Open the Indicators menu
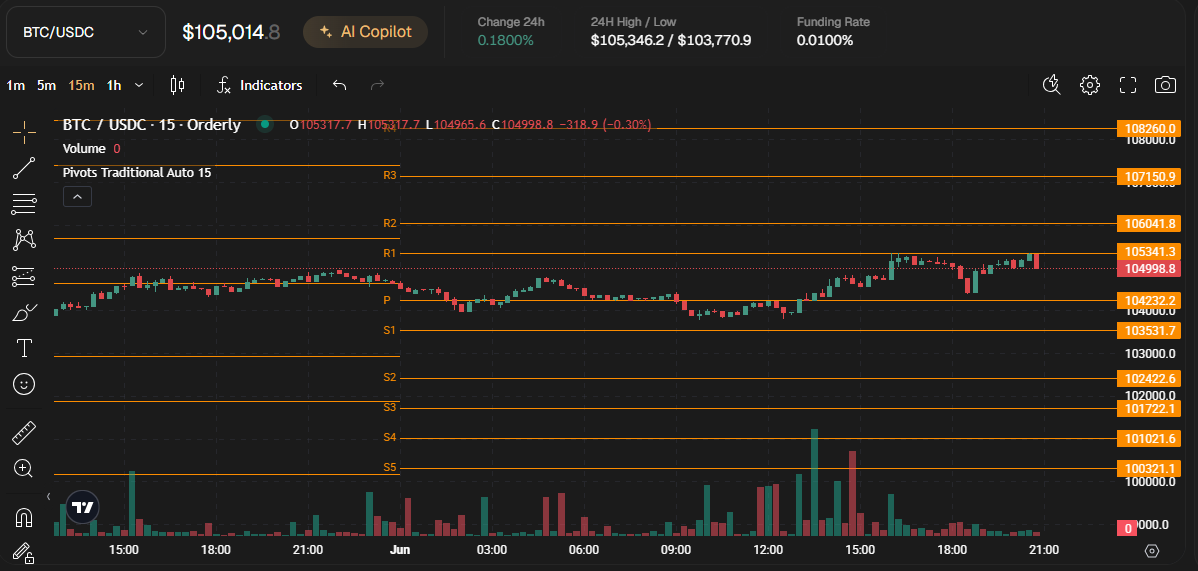This screenshot has height=571, width=1198. pos(260,85)
